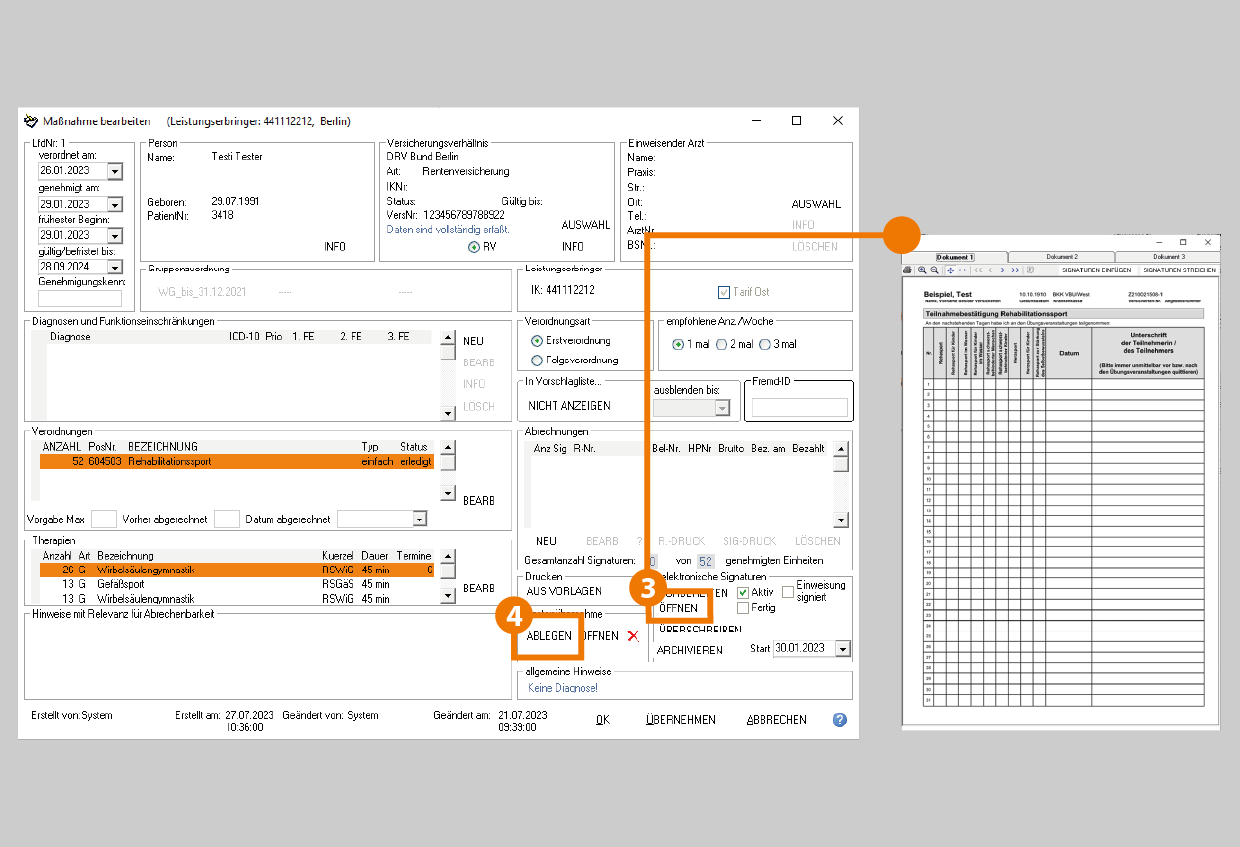The height and width of the screenshot is (847, 1240).
Task: Select the Folgeverordnung radio button
Action: [537, 360]
